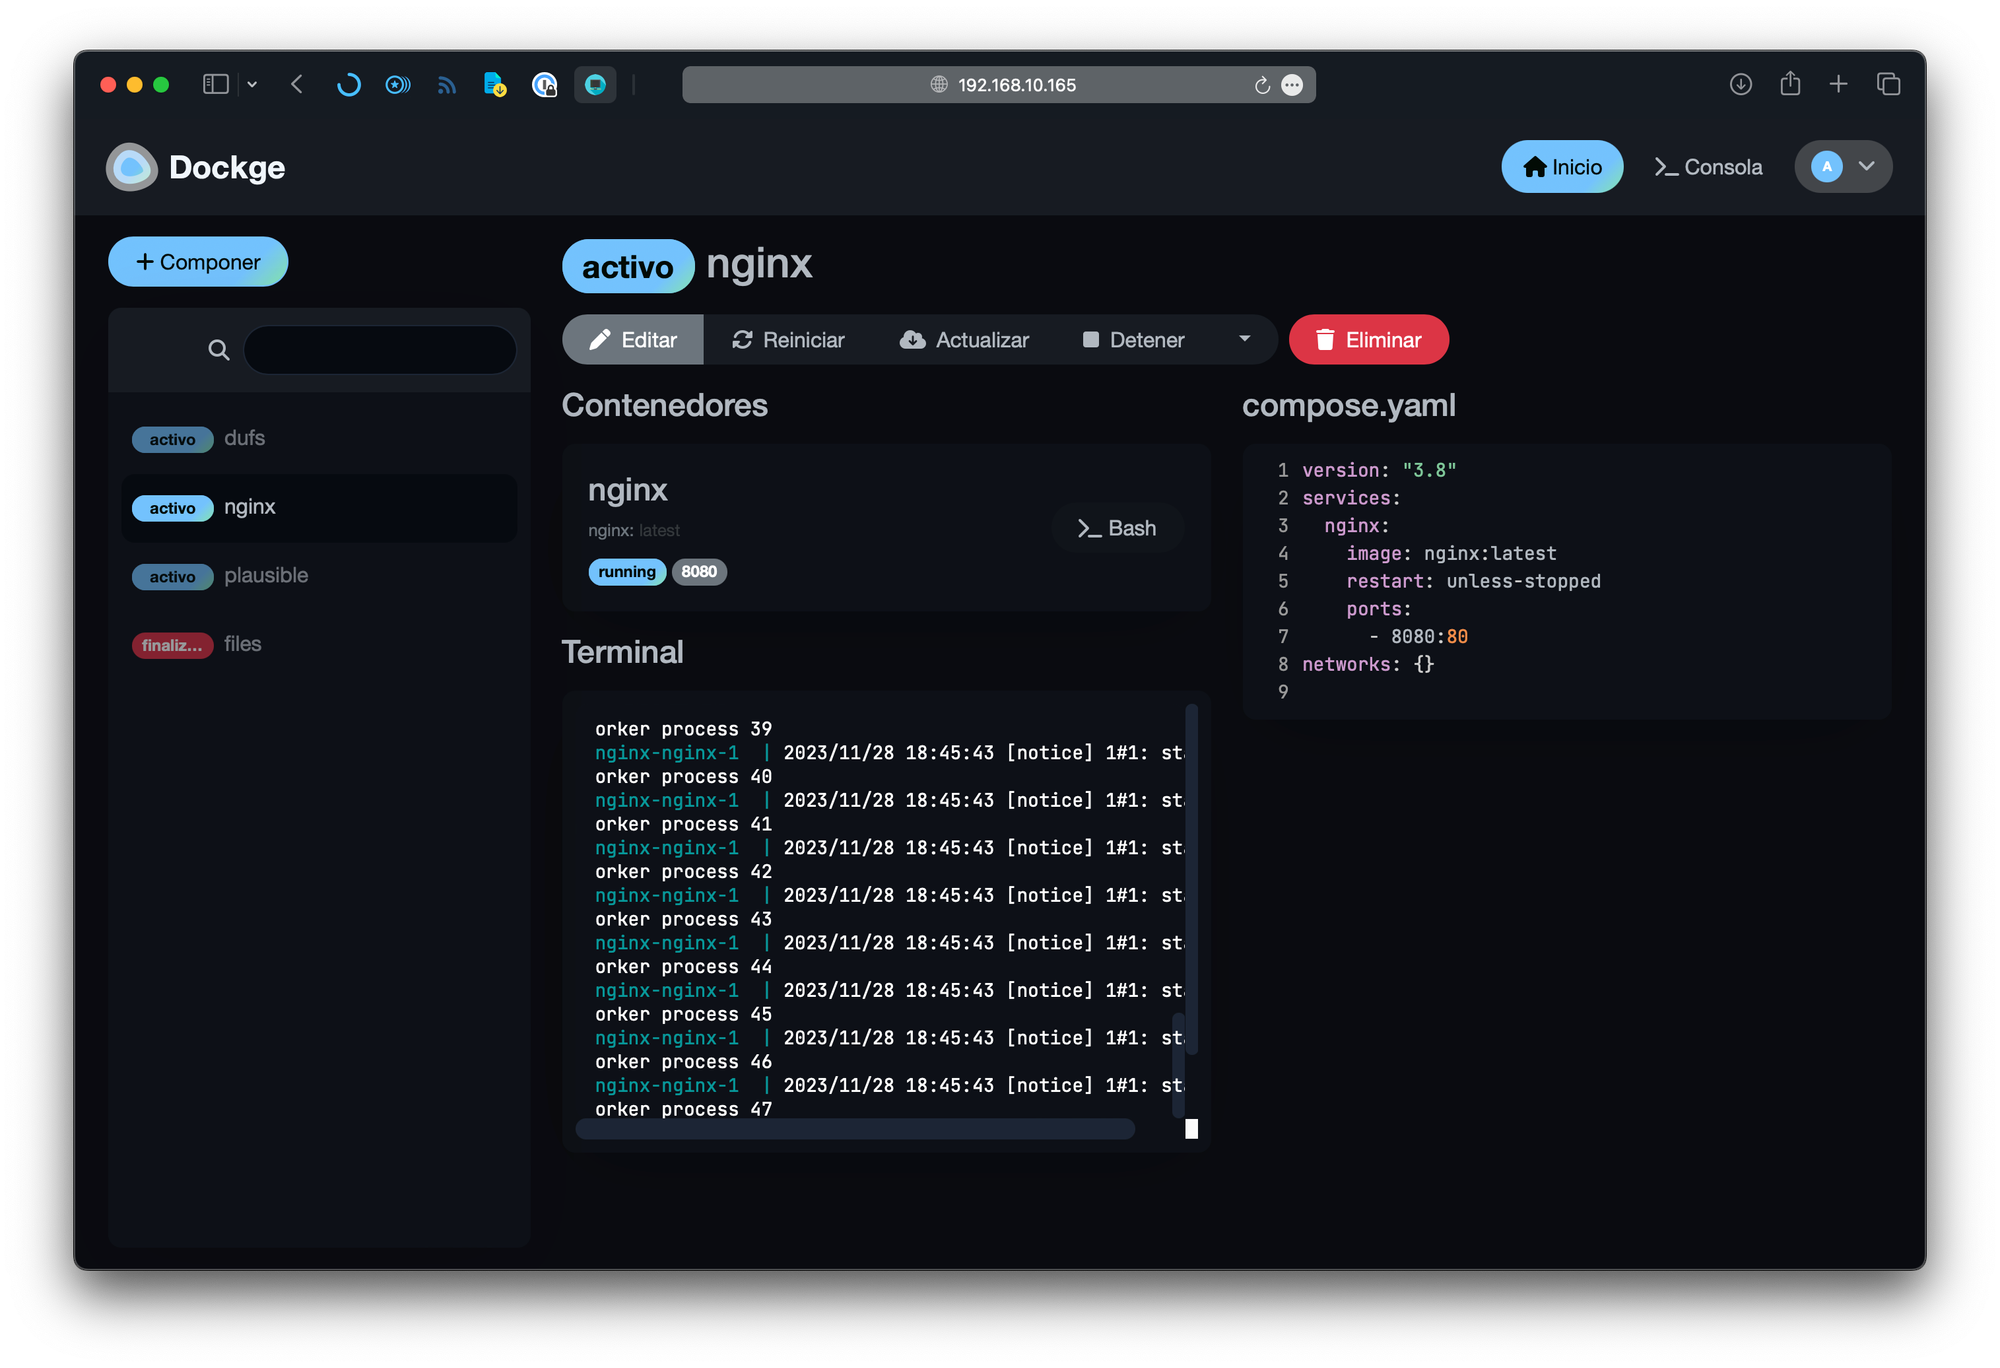The image size is (2000, 1368).
Task: Toggle the Safari sidebar icon
Action: click(216, 85)
